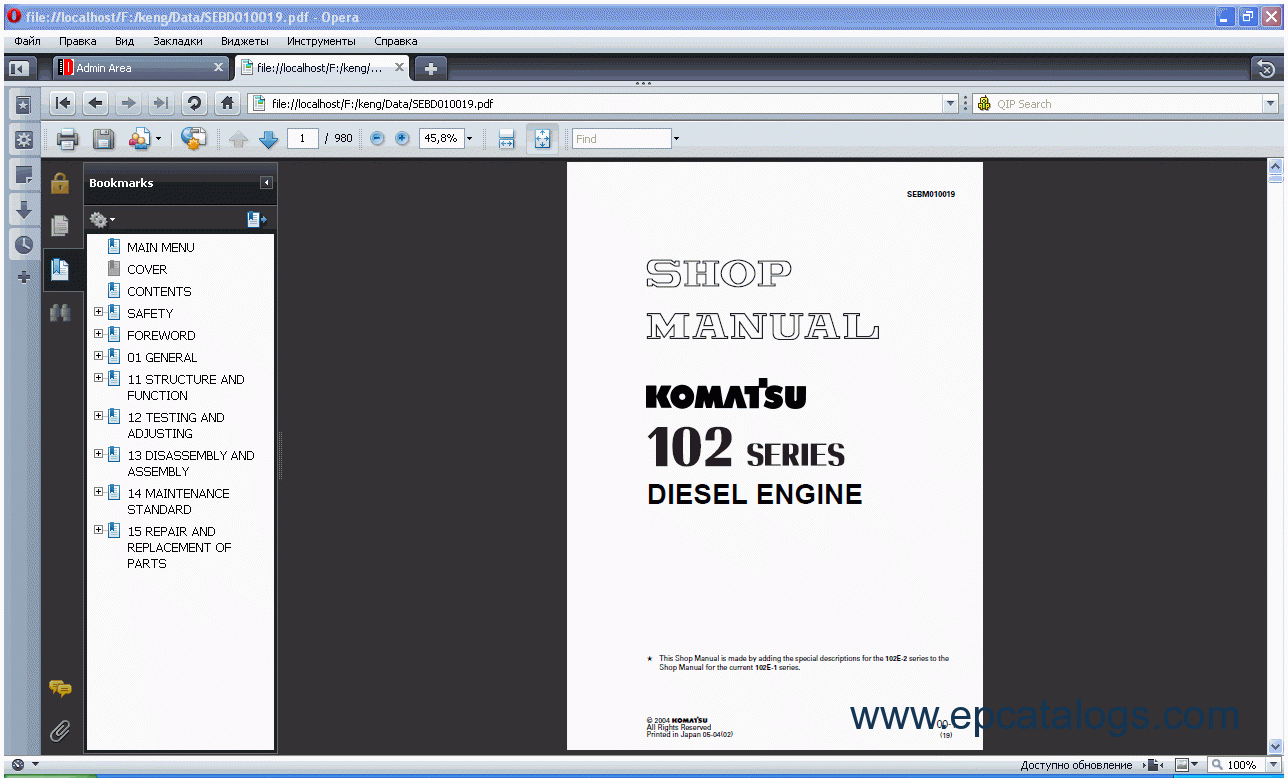The height and width of the screenshot is (778, 1288).
Task: Go back to previous page
Action: pos(95,103)
